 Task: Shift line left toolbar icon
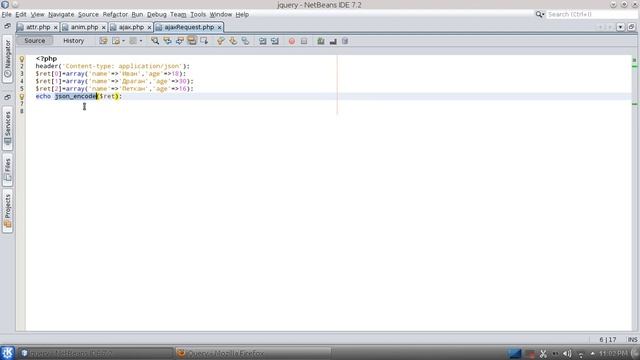262,41
